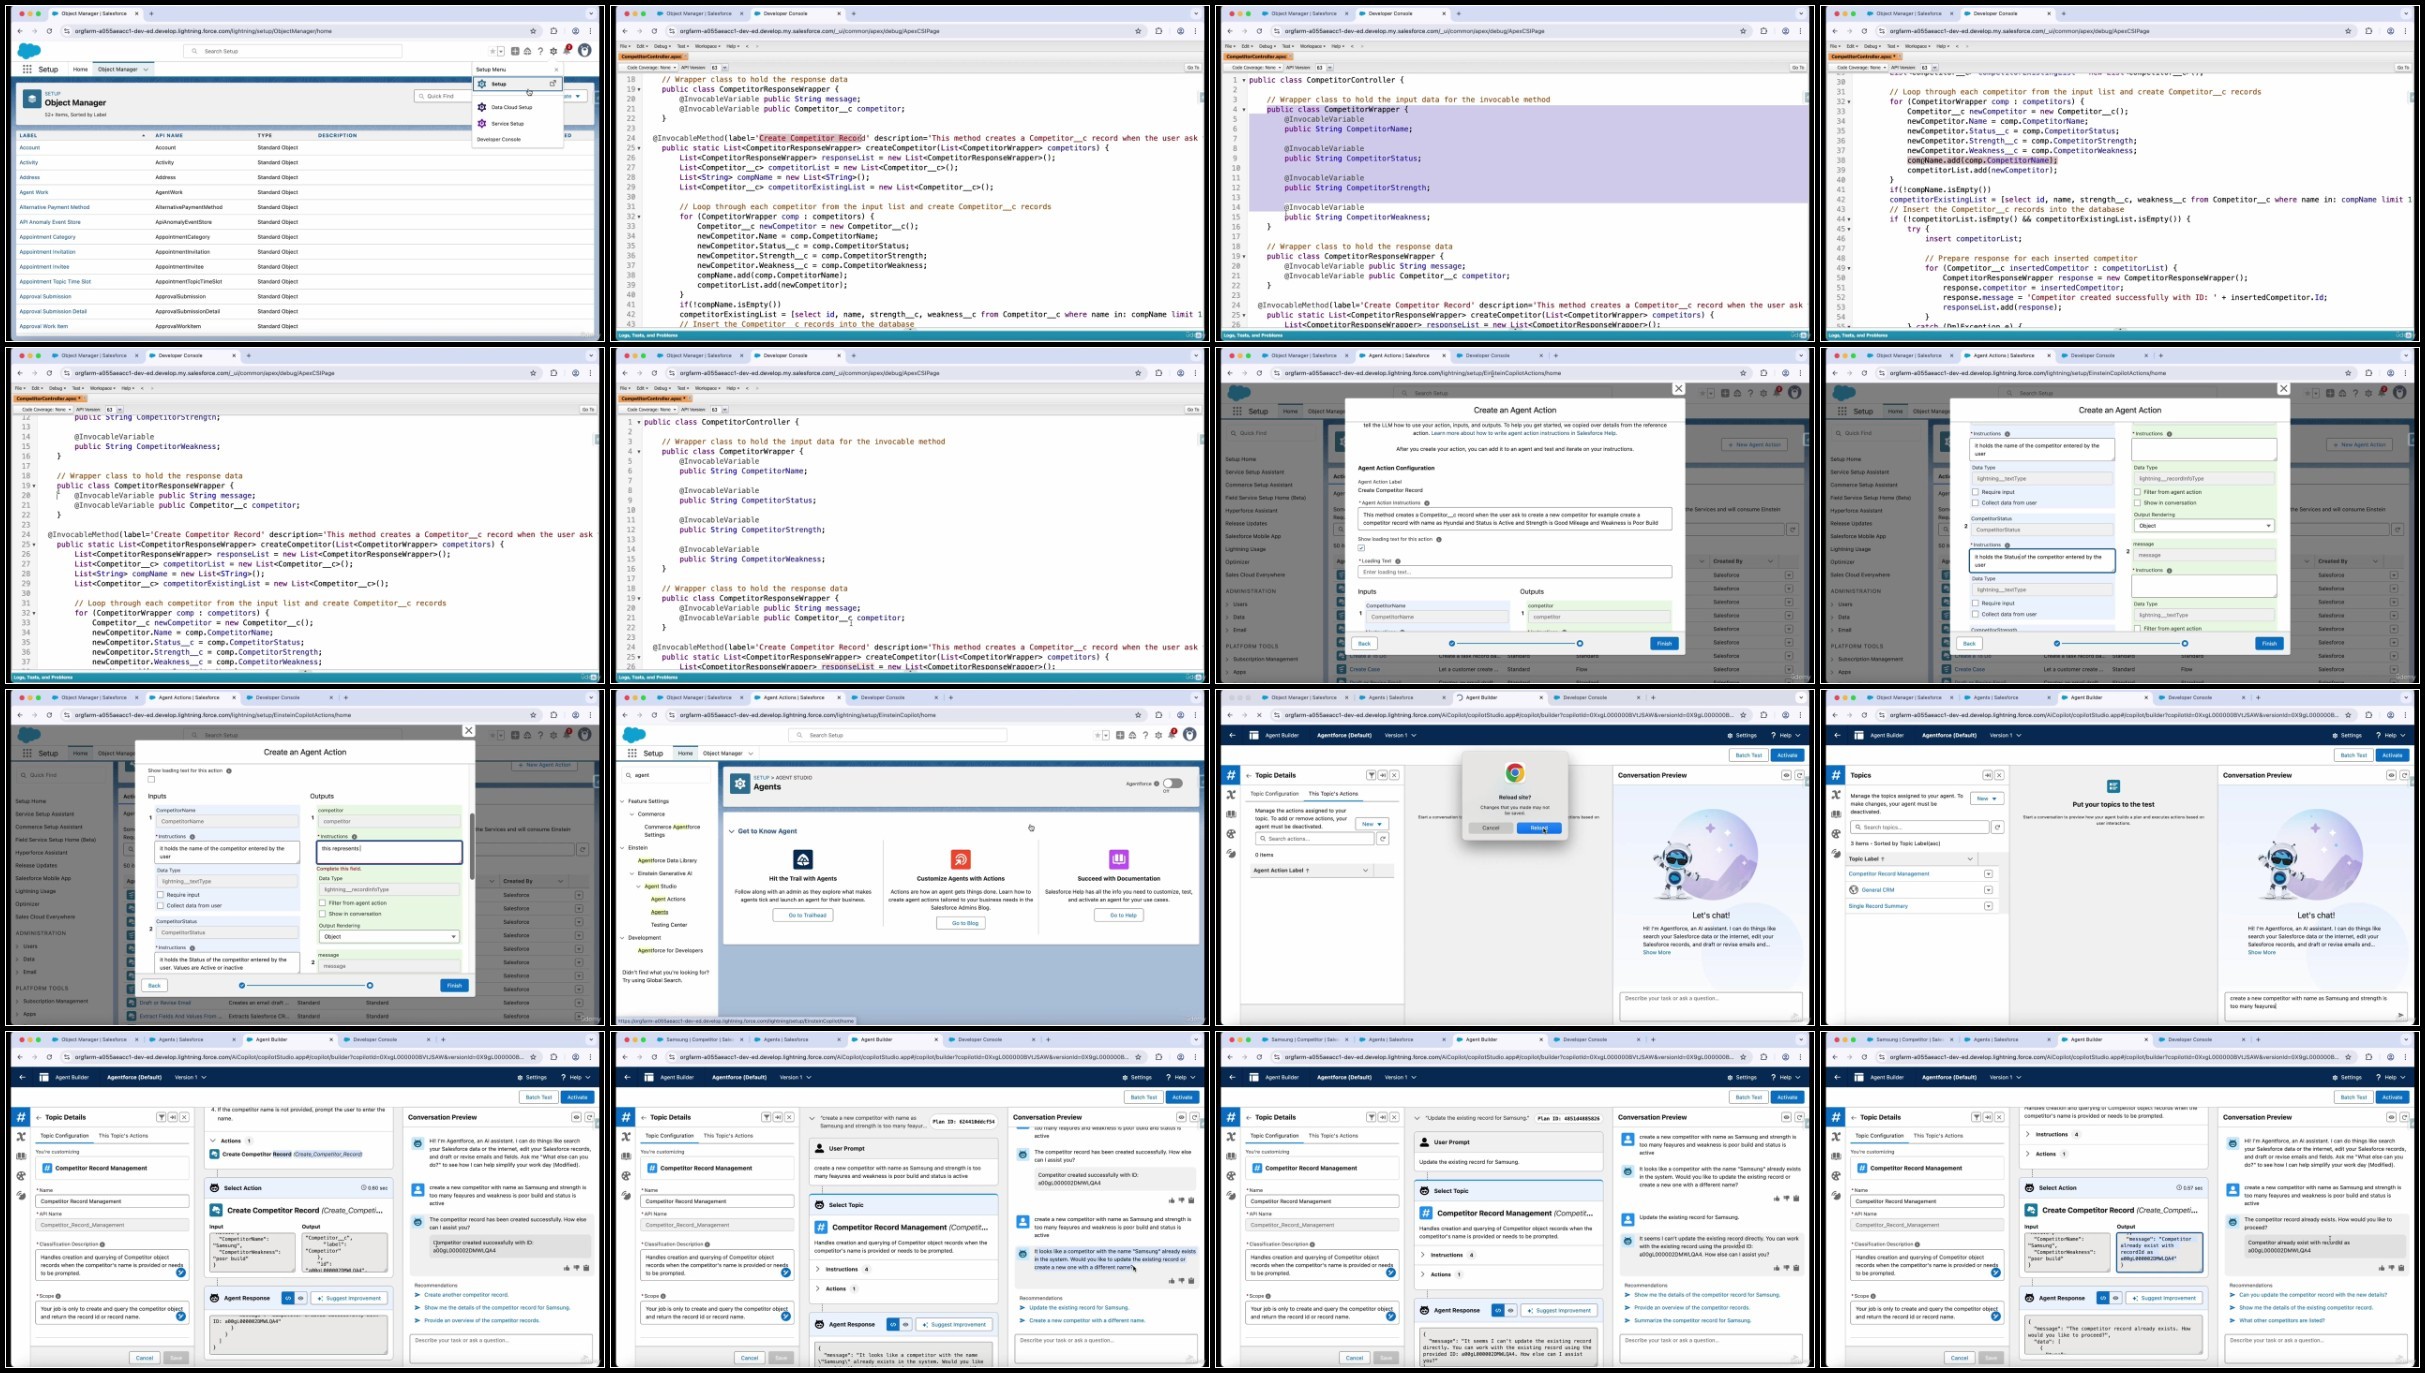
Task: Check Require input under CompetitorStatus in the Output Rendering frame
Action: pos(1975,604)
